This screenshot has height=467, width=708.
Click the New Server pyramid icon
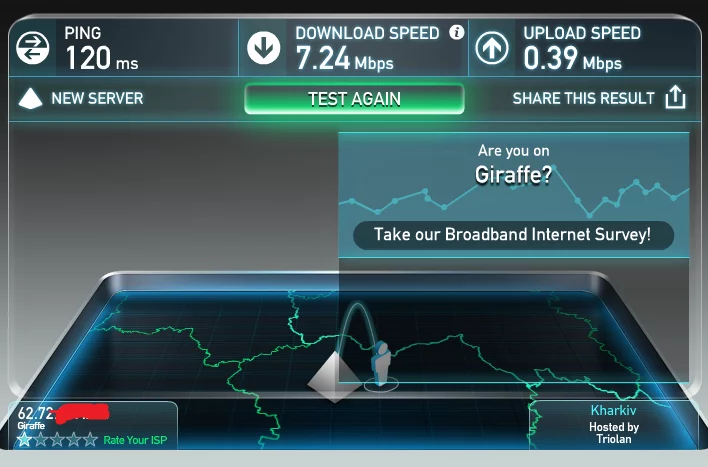tap(30, 98)
